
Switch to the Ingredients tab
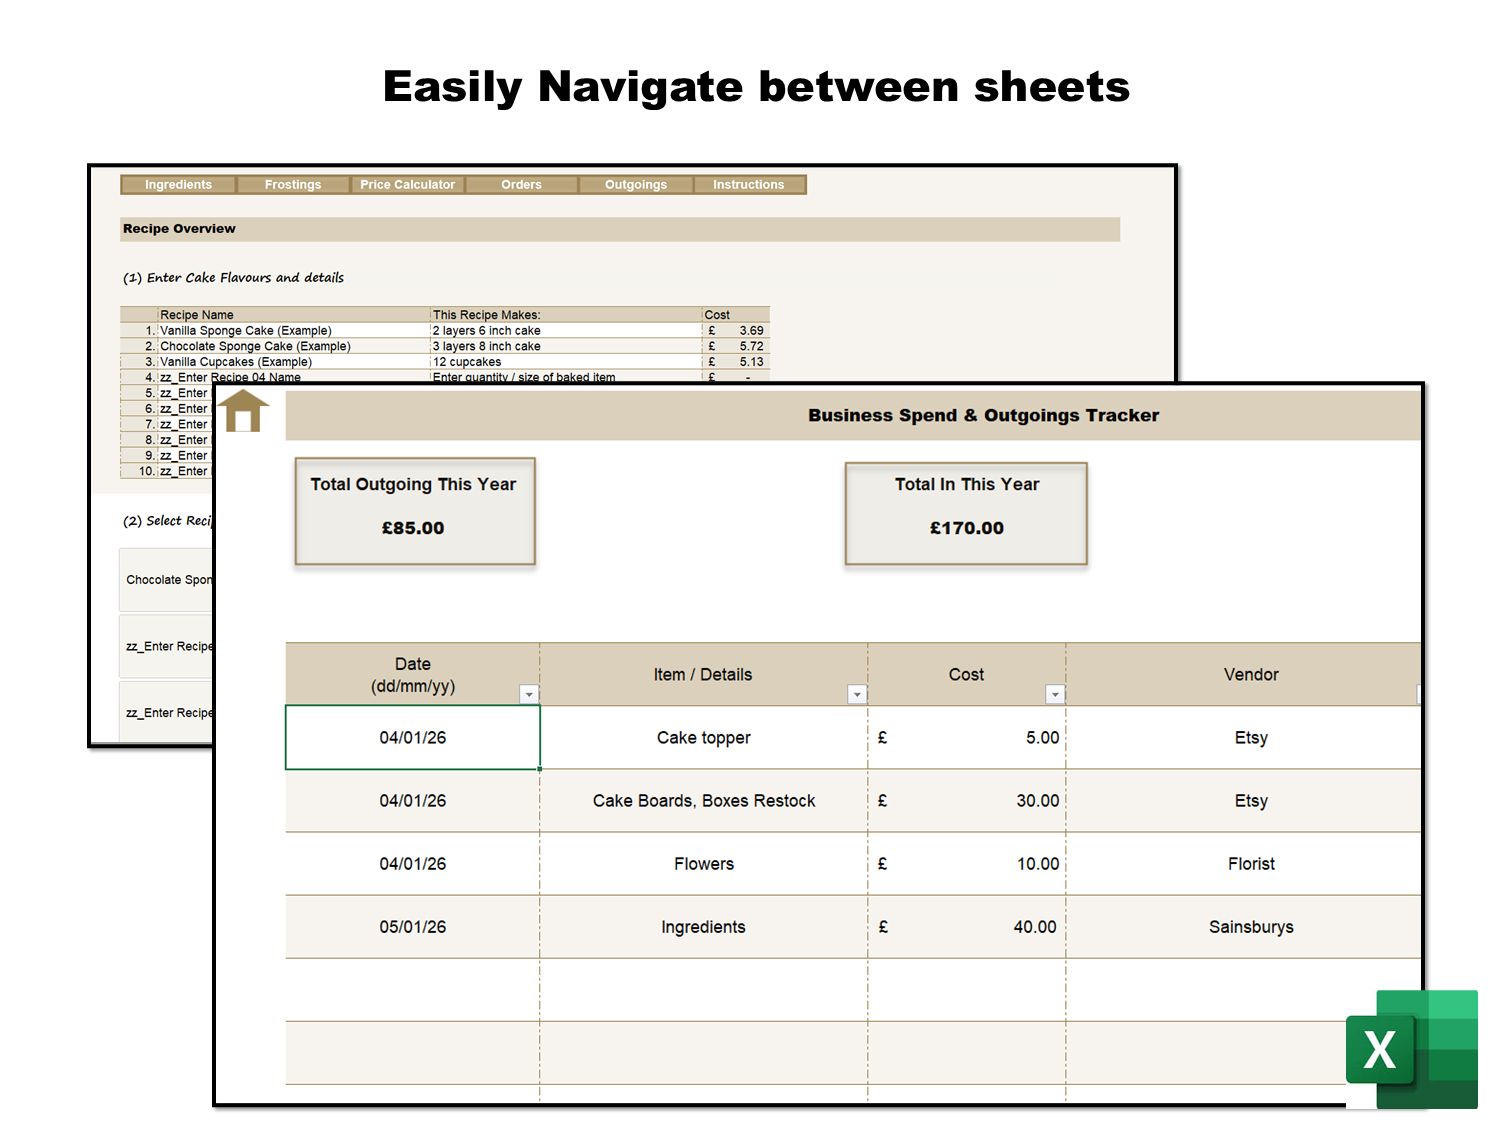[x=177, y=184]
